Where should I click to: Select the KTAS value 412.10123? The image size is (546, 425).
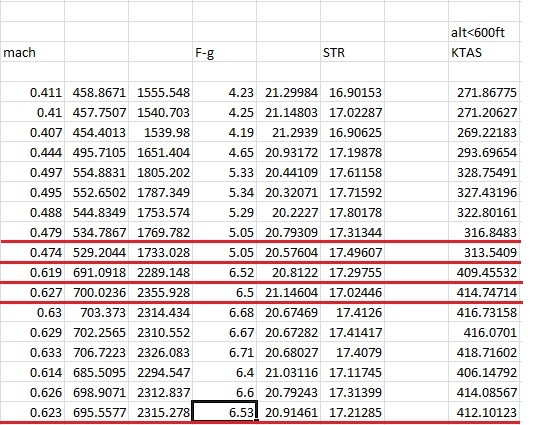(484, 412)
